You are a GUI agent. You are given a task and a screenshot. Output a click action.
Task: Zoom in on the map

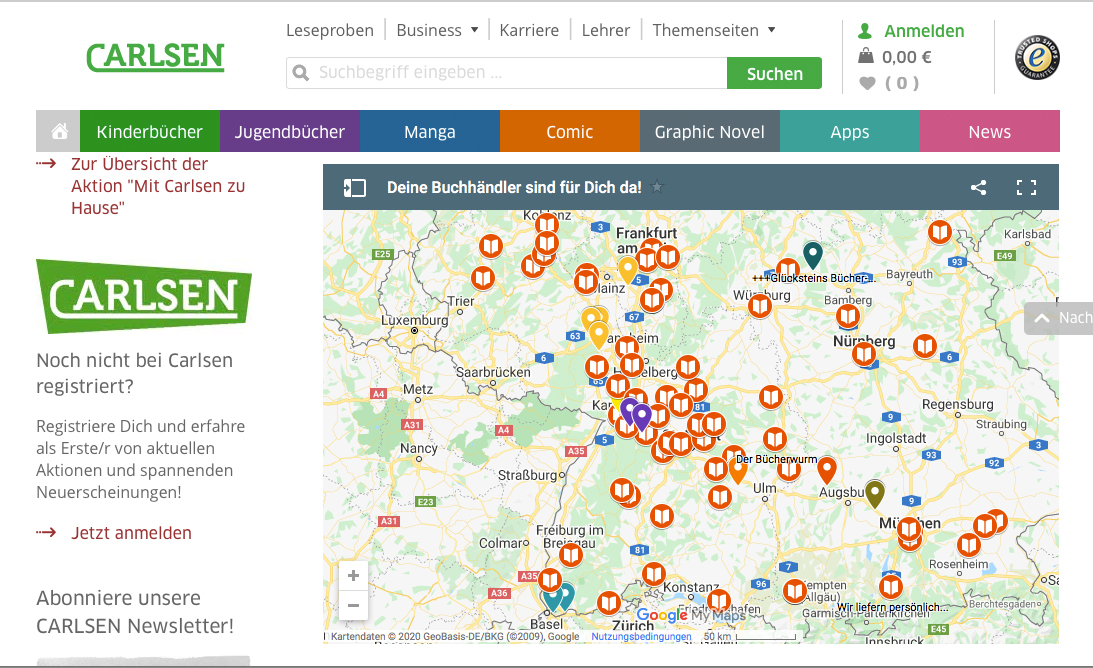352,576
